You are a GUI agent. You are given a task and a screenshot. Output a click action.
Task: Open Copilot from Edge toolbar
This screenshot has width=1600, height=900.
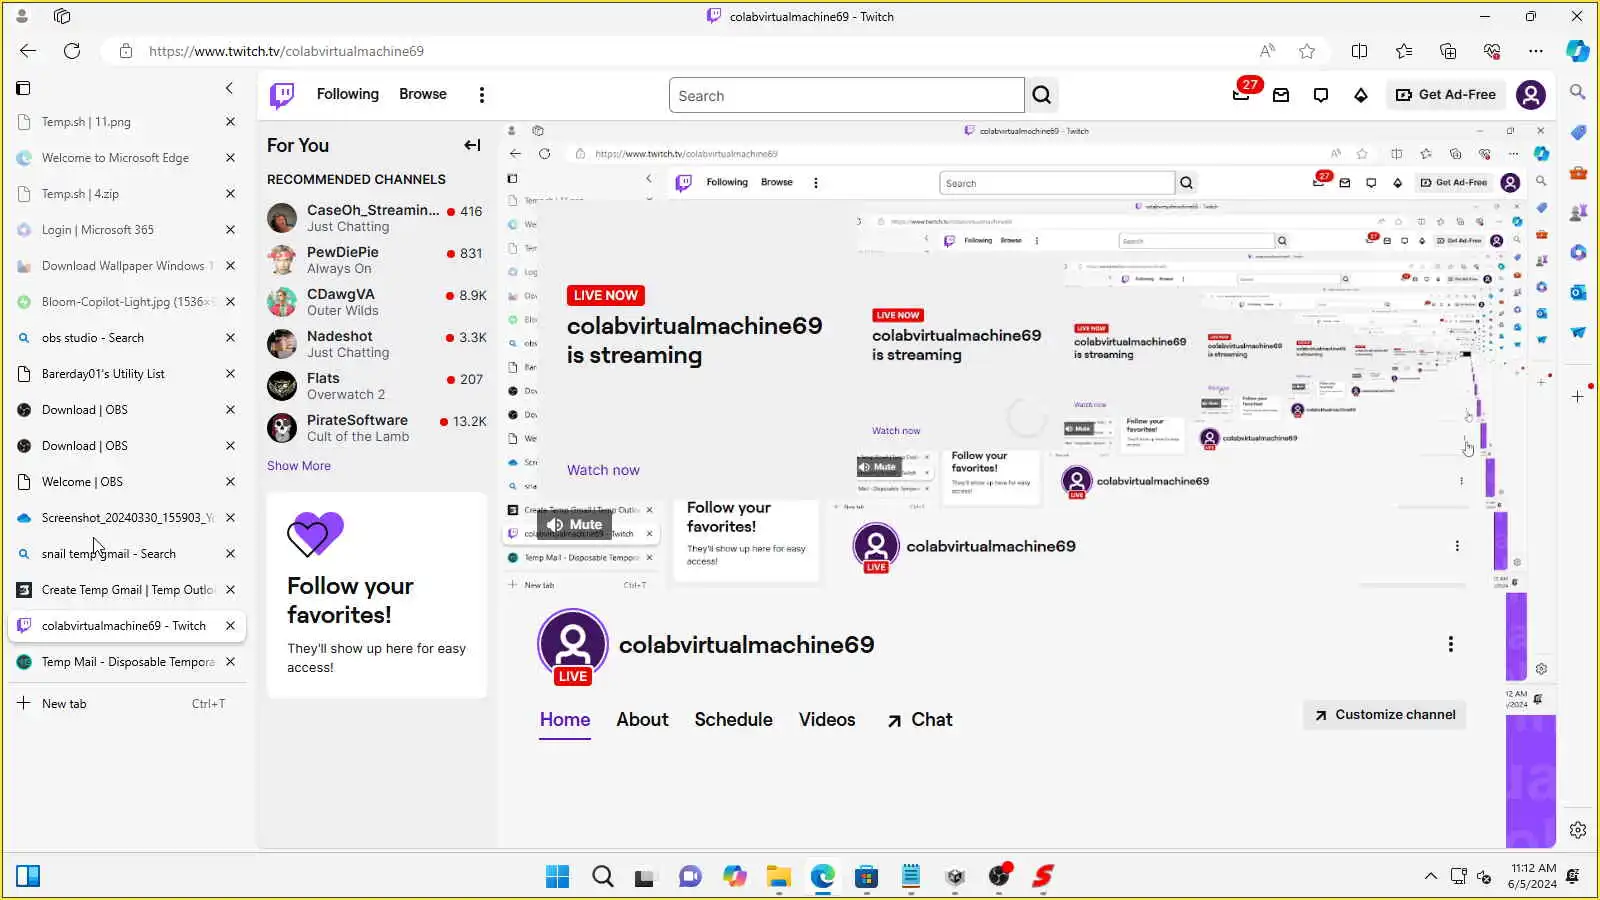(x=1578, y=51)
